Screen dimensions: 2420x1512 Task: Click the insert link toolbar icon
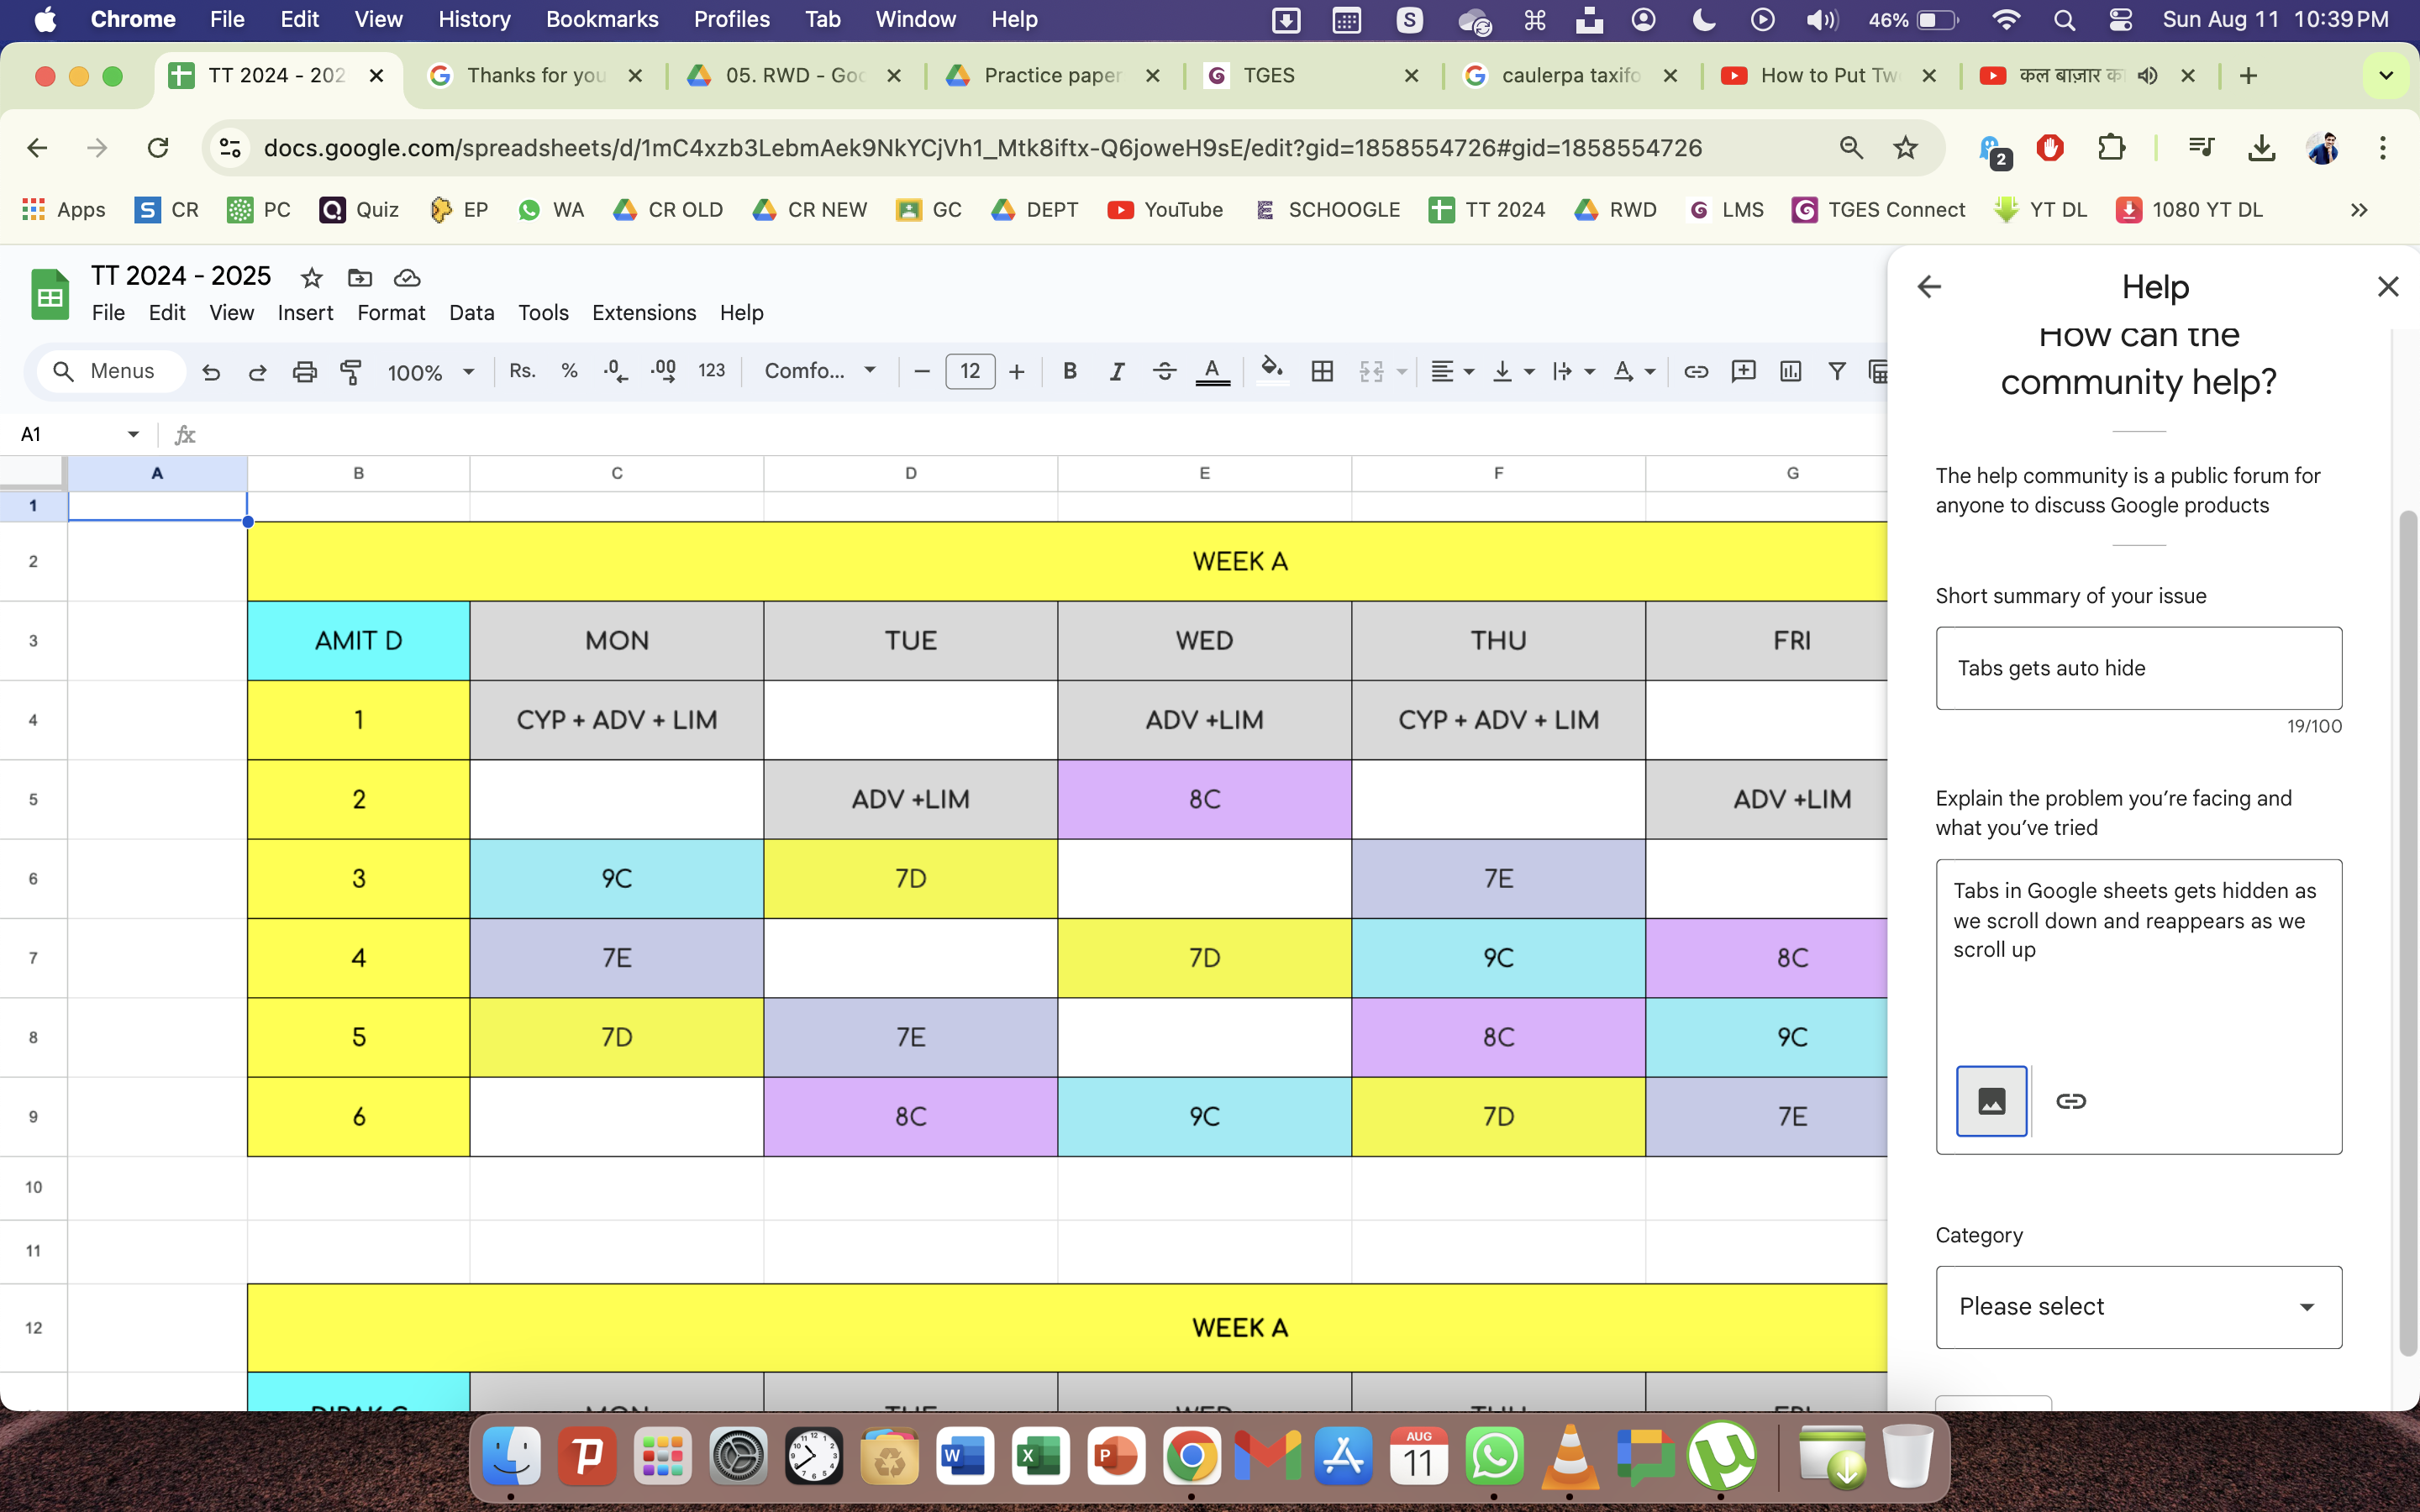[x=1695, y=372]
